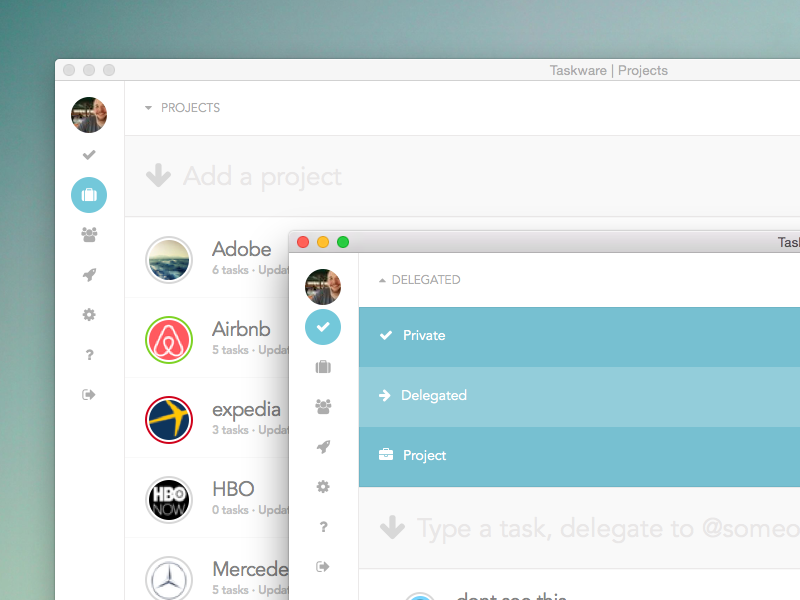
Task: Choose the Private menu option
Action: click(x=579, y=336)
